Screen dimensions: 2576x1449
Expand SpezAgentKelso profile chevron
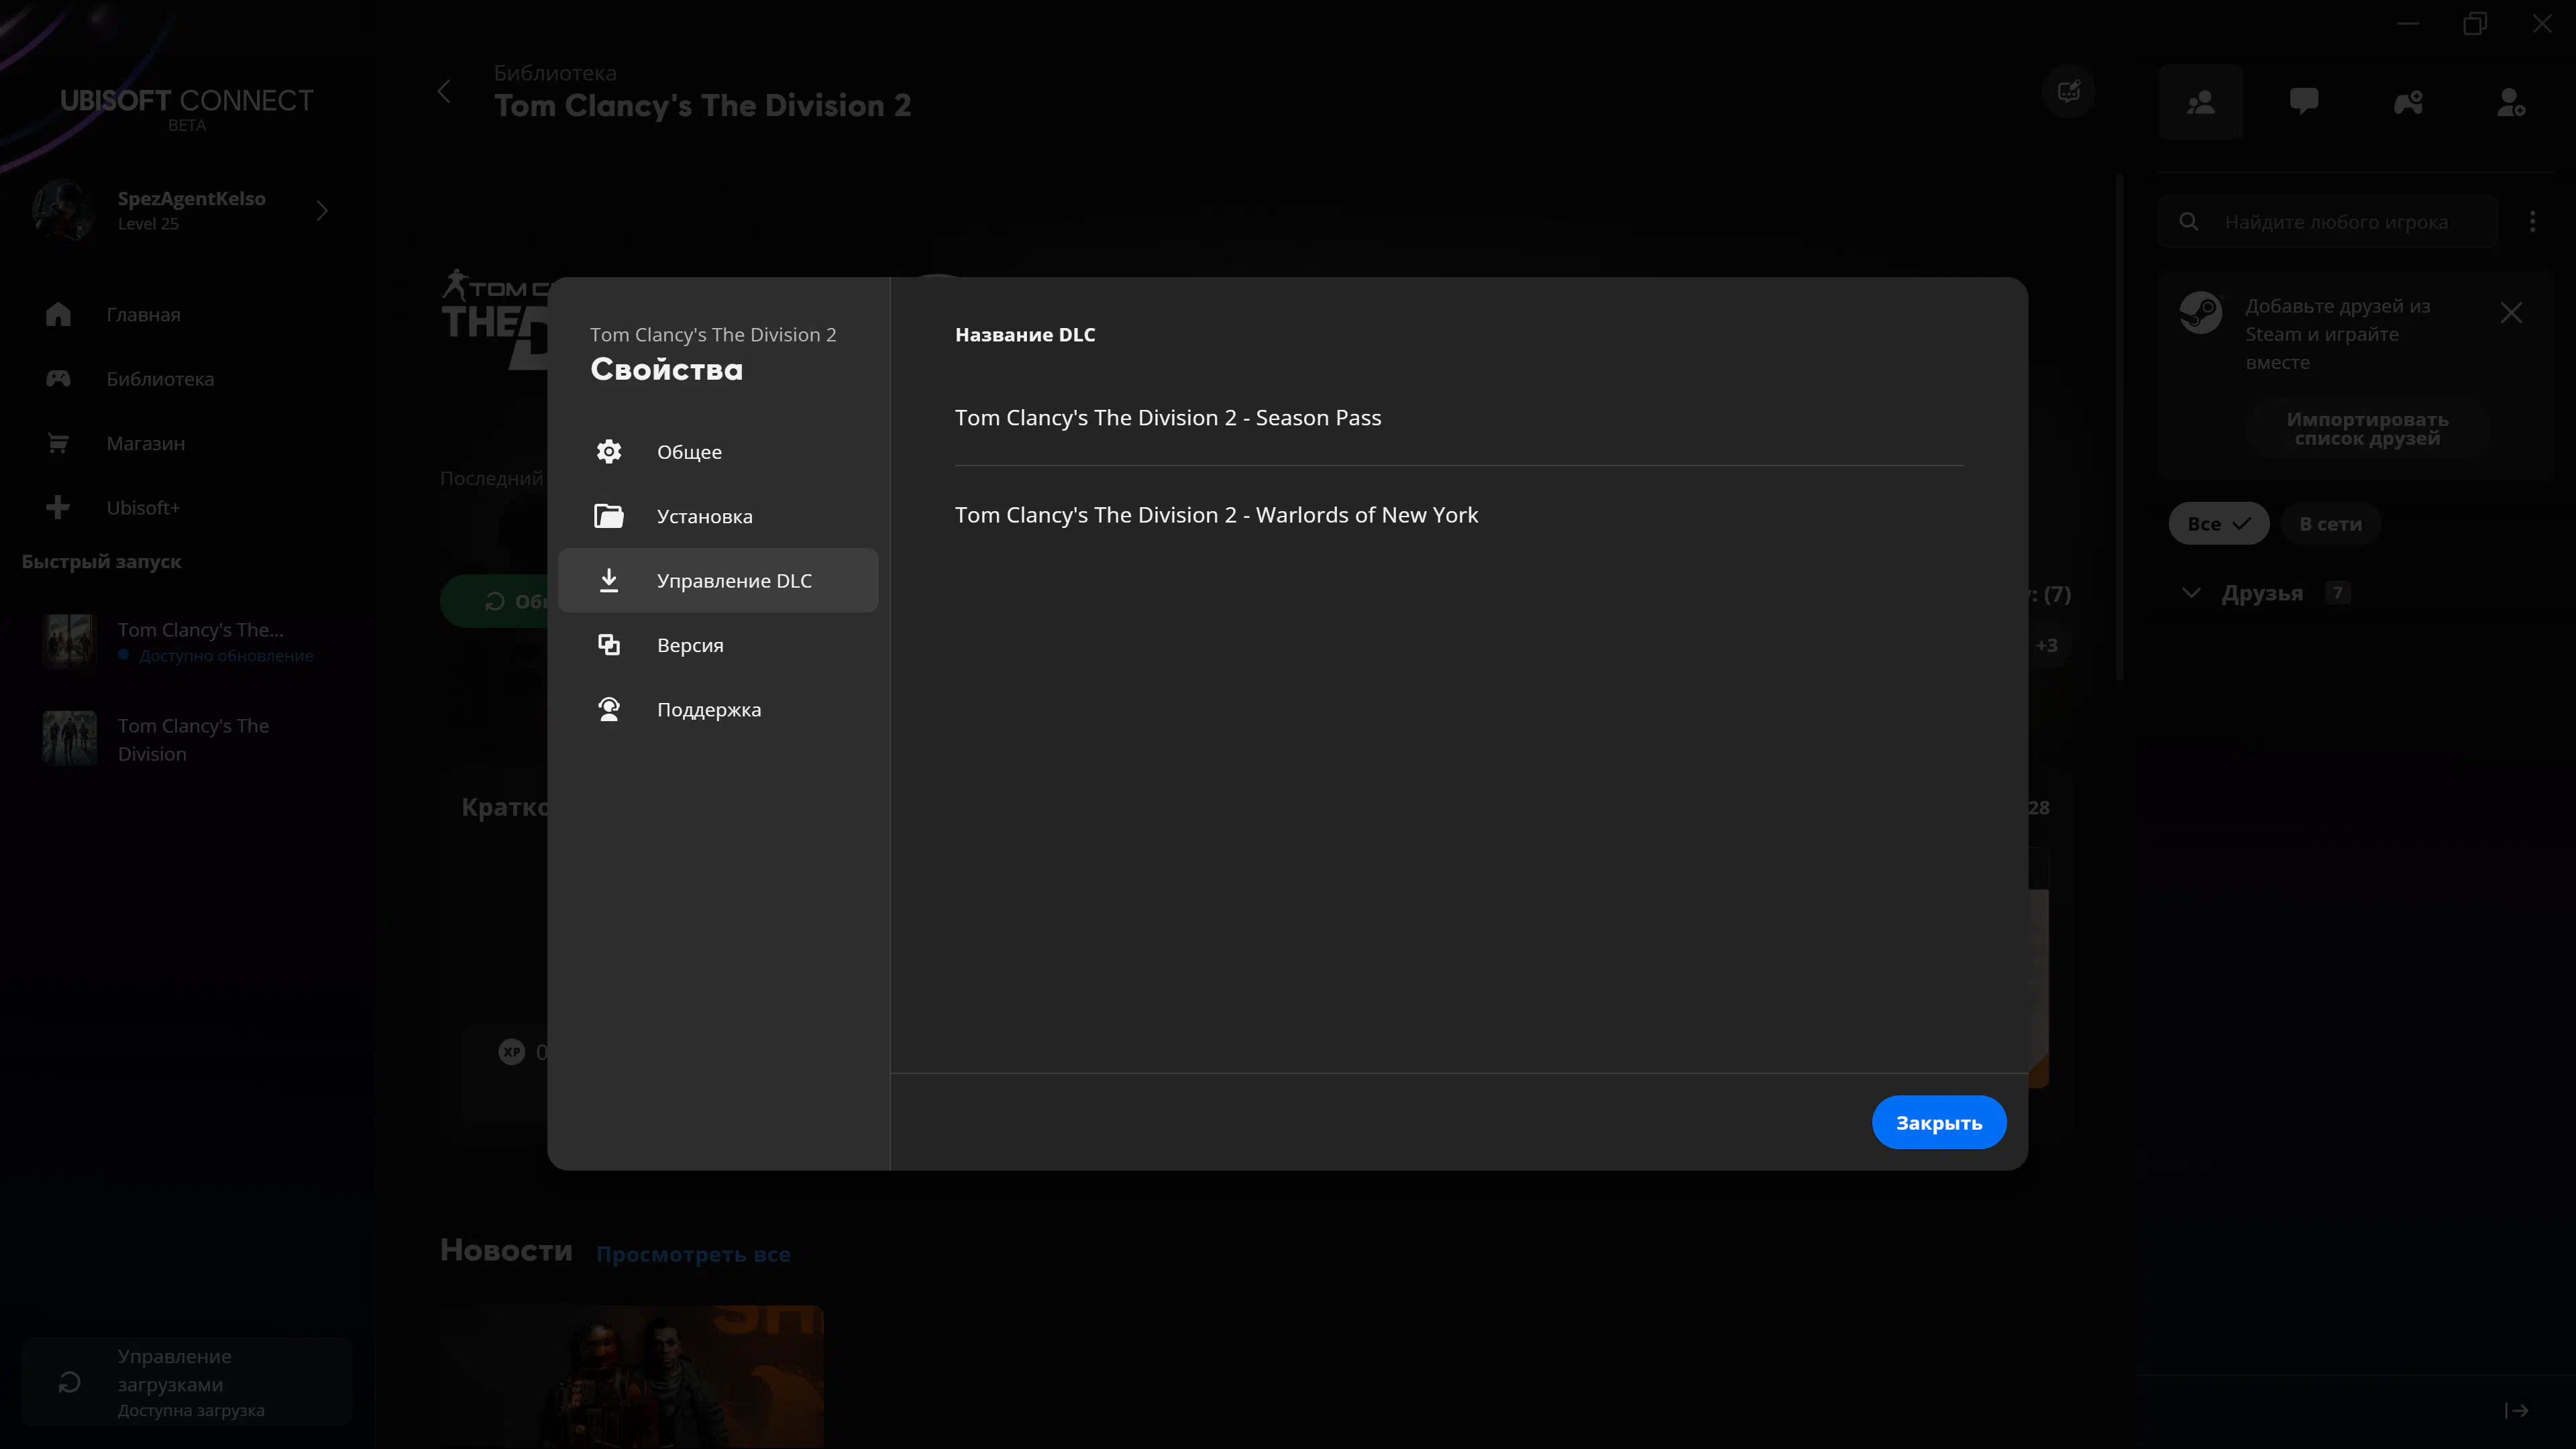322,211
